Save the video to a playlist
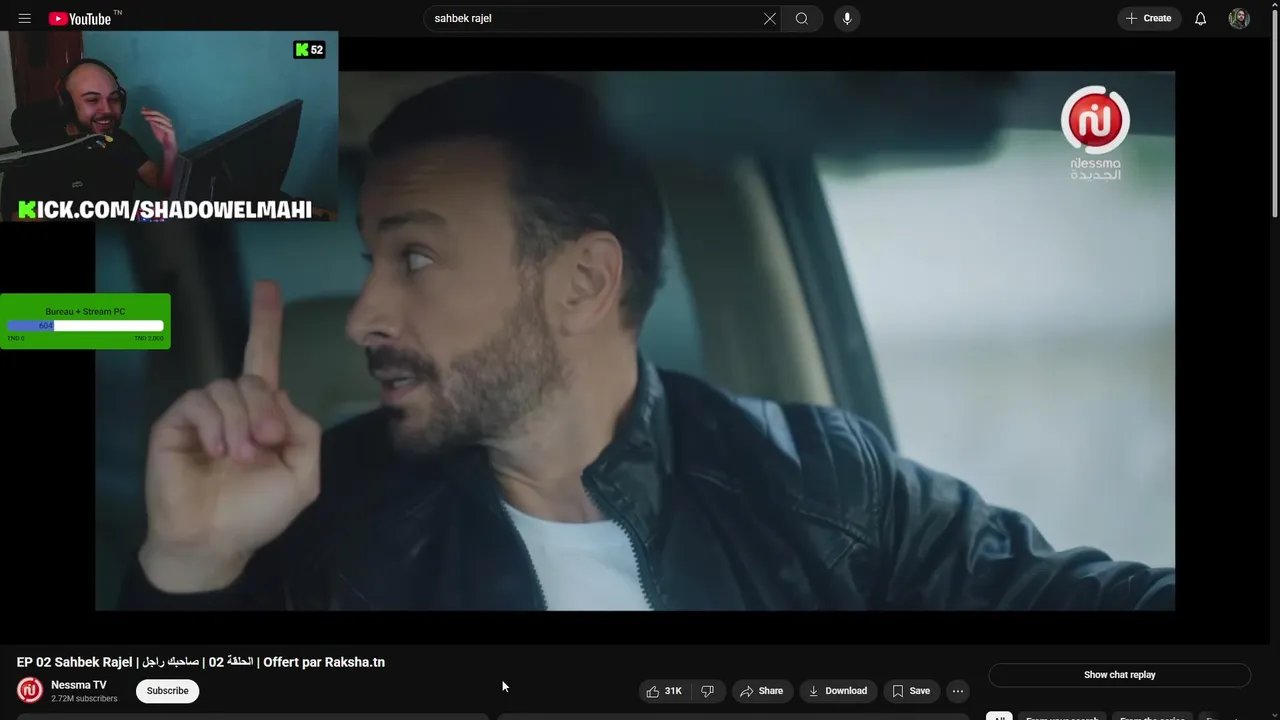1280x720 pixels. click(x=911, y=691)
